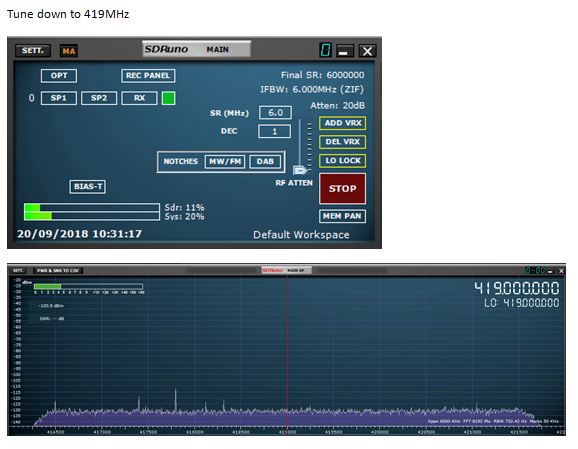578x449 pixels.
Task: Click the 420000 frequency axis label
Action: point(380,432)
